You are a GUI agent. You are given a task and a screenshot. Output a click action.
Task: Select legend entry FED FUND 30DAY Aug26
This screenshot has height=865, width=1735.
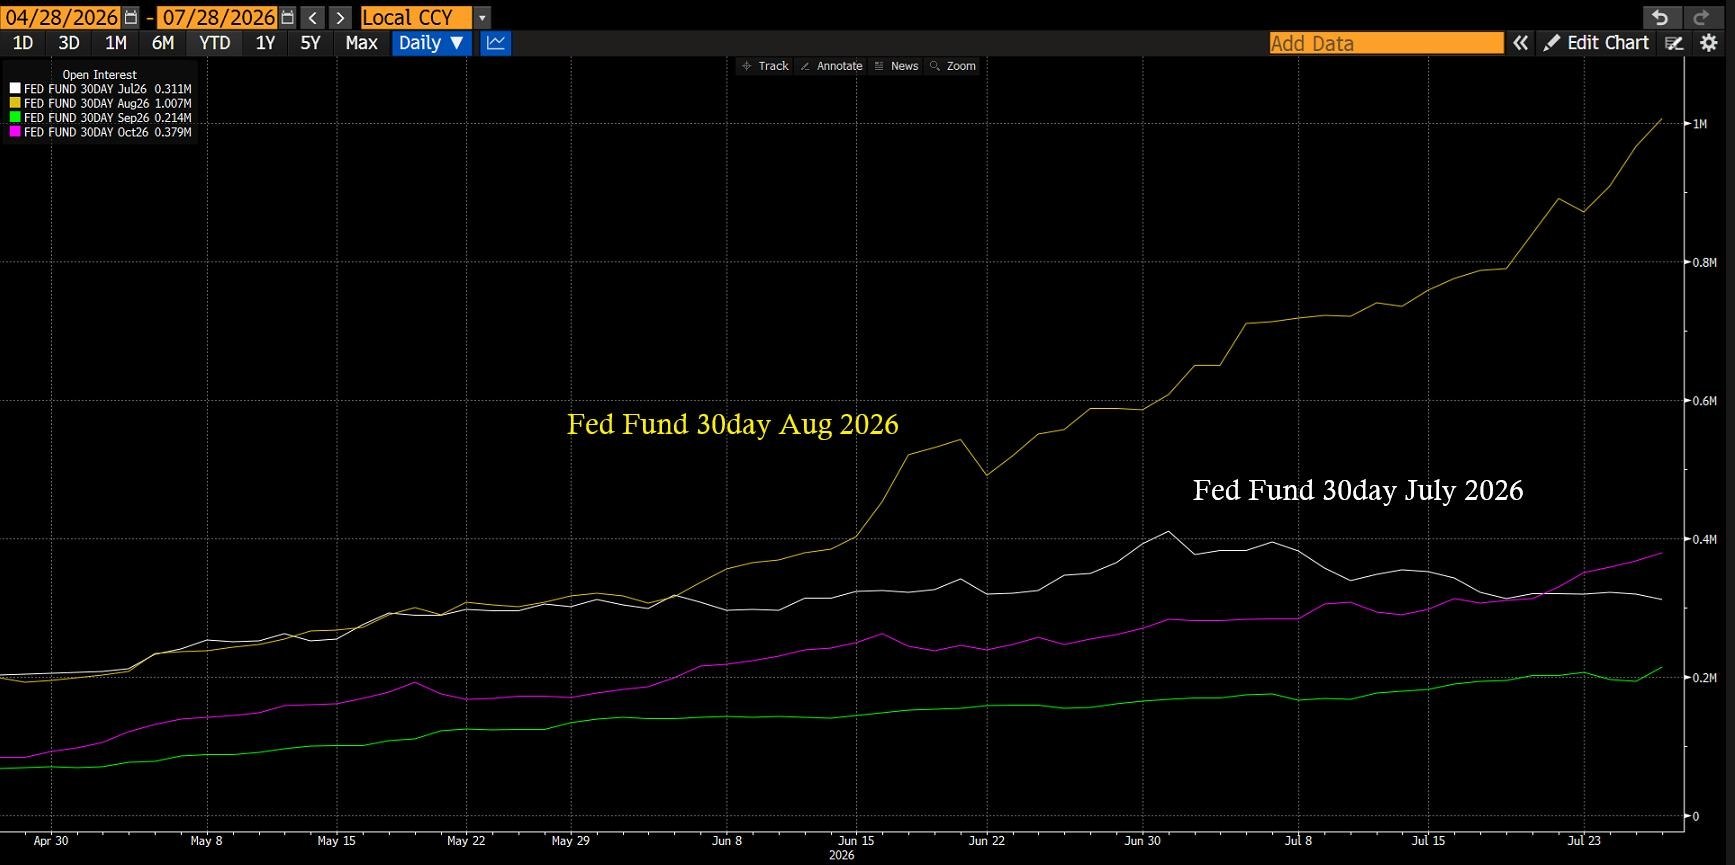click(x=108, y=103)
